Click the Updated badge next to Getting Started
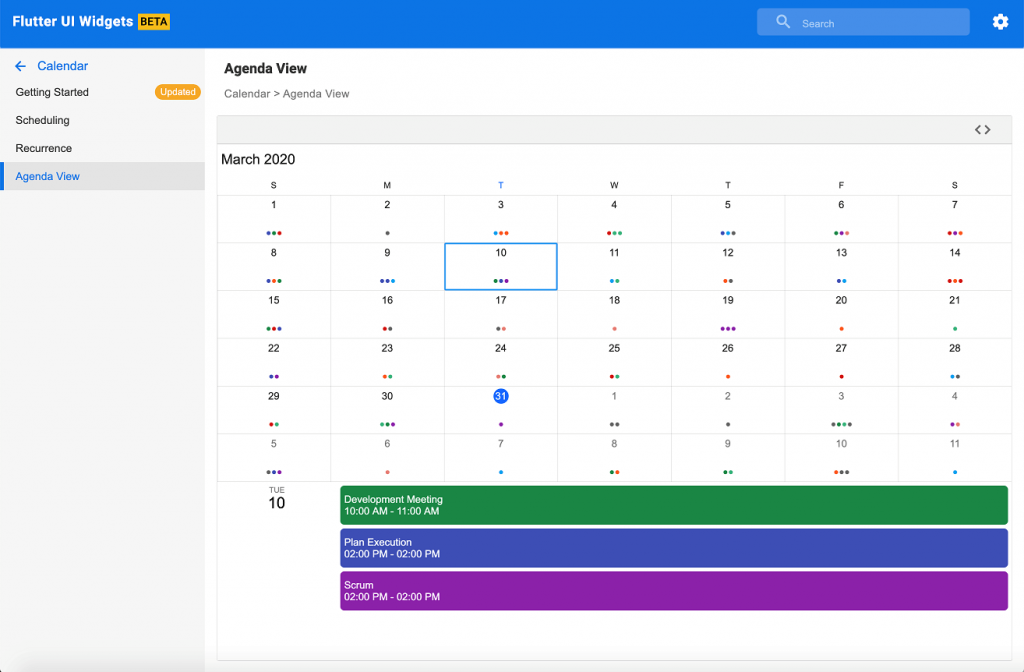1024x672 pixels. 178,92
